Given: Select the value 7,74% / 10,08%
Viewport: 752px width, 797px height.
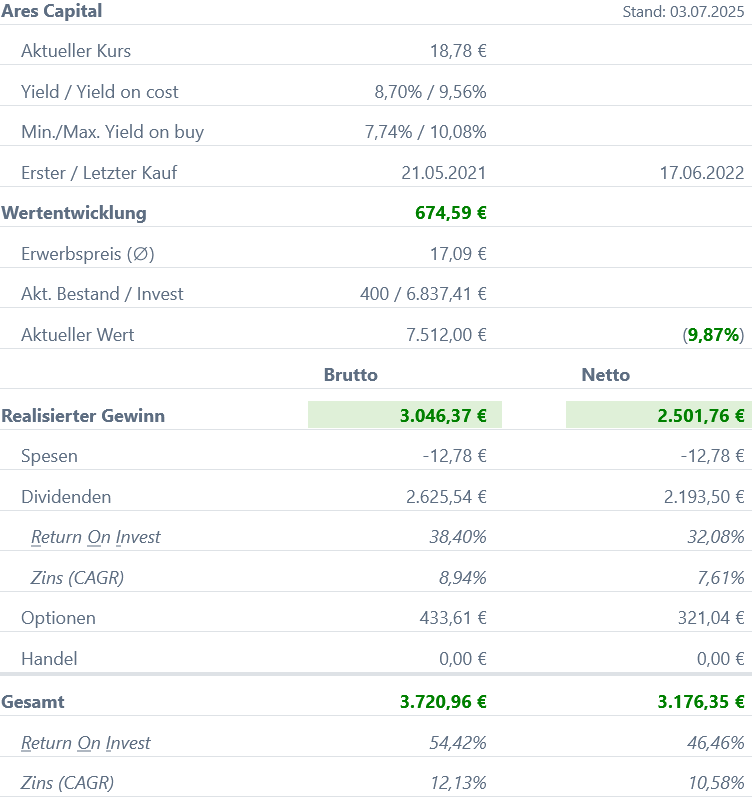Looking at the screenshot, I should [x=425, y=132].
